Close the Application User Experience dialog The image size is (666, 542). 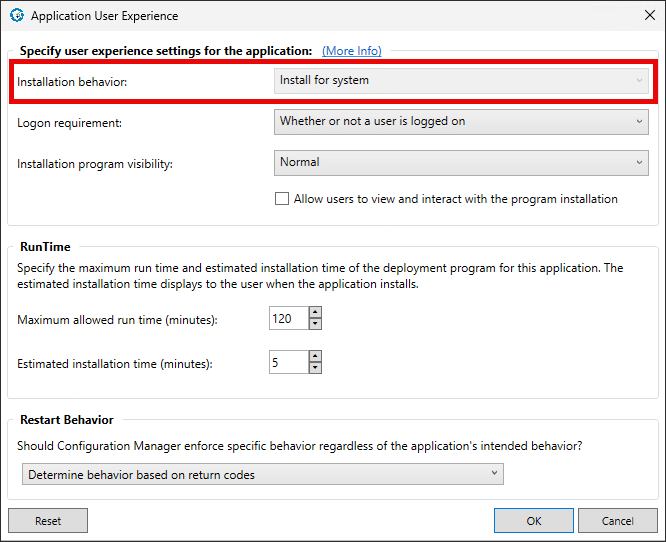[x=649, y=16]
